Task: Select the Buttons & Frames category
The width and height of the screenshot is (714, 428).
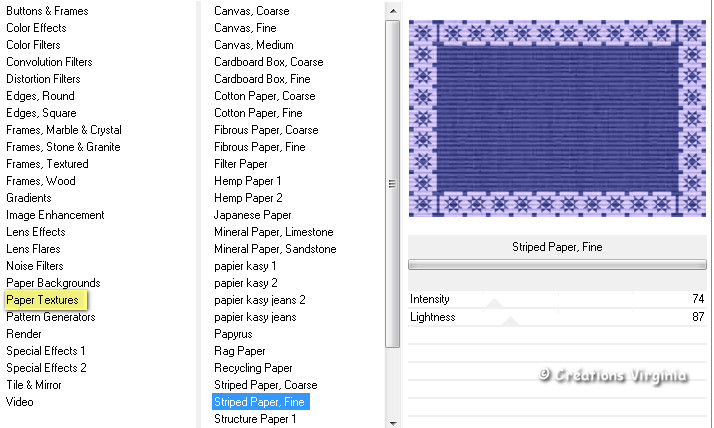Action: coord(47,11)
